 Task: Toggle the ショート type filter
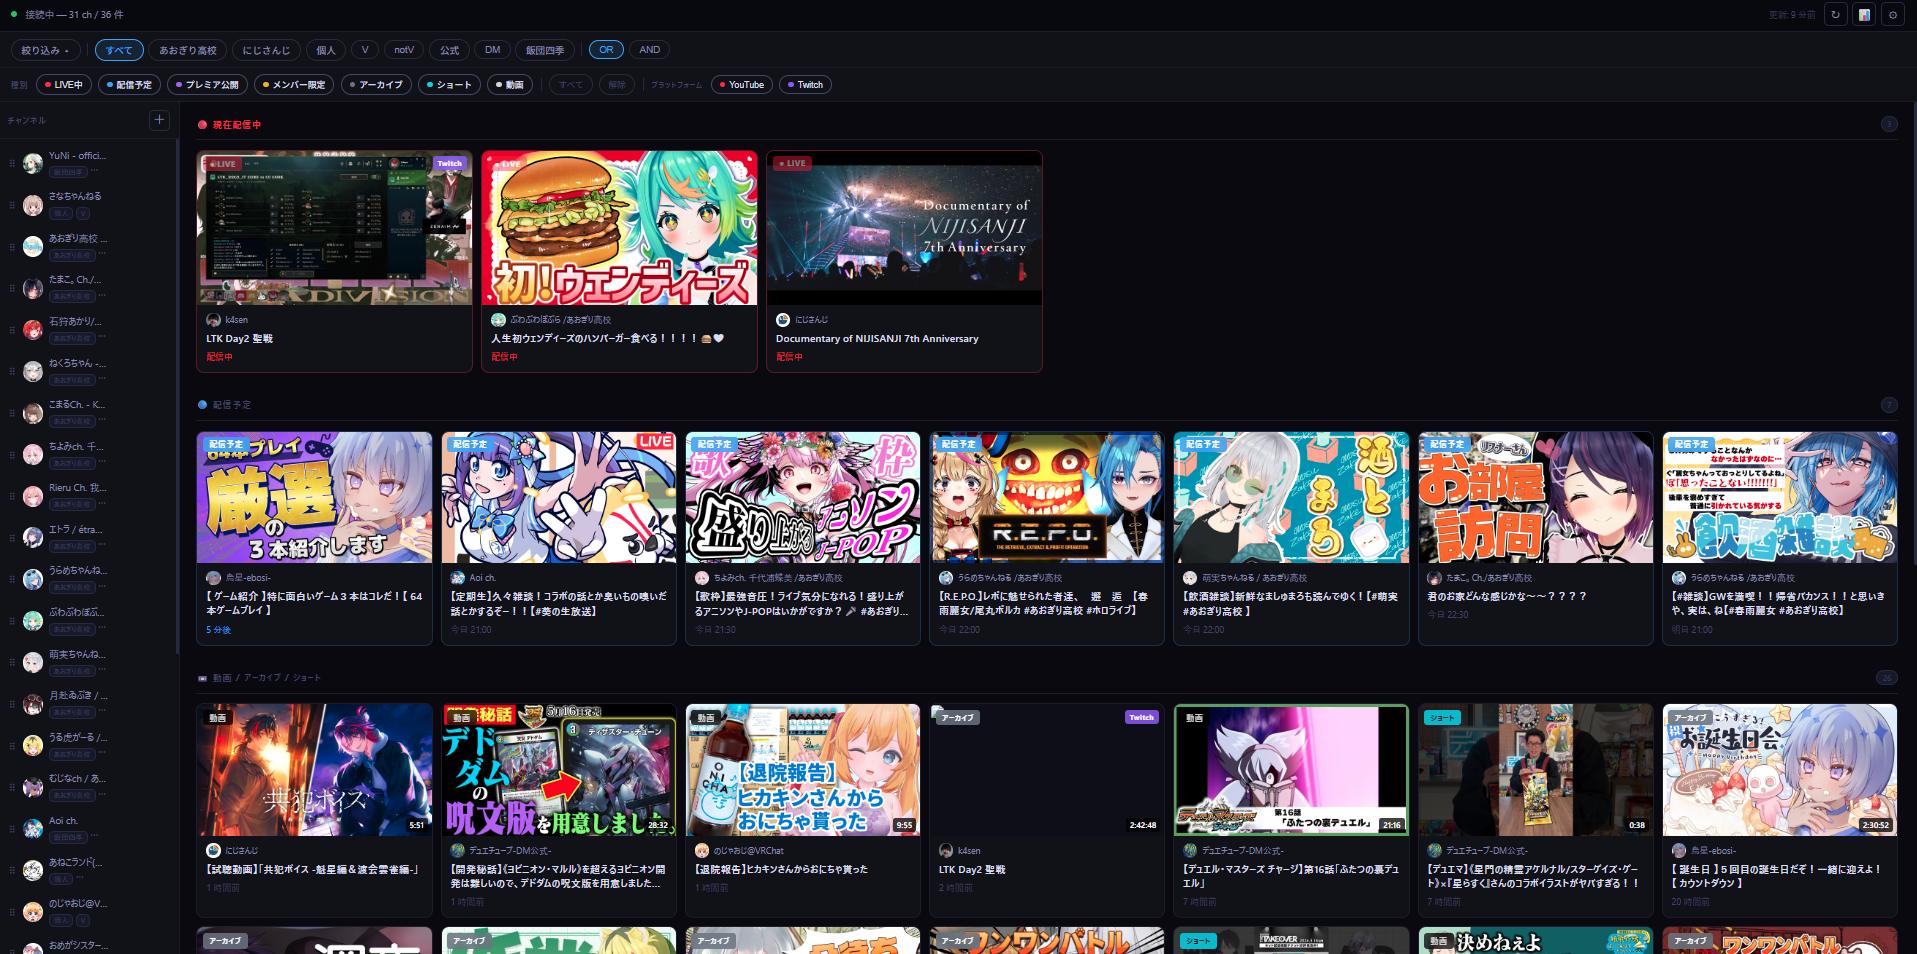[449, 85]
